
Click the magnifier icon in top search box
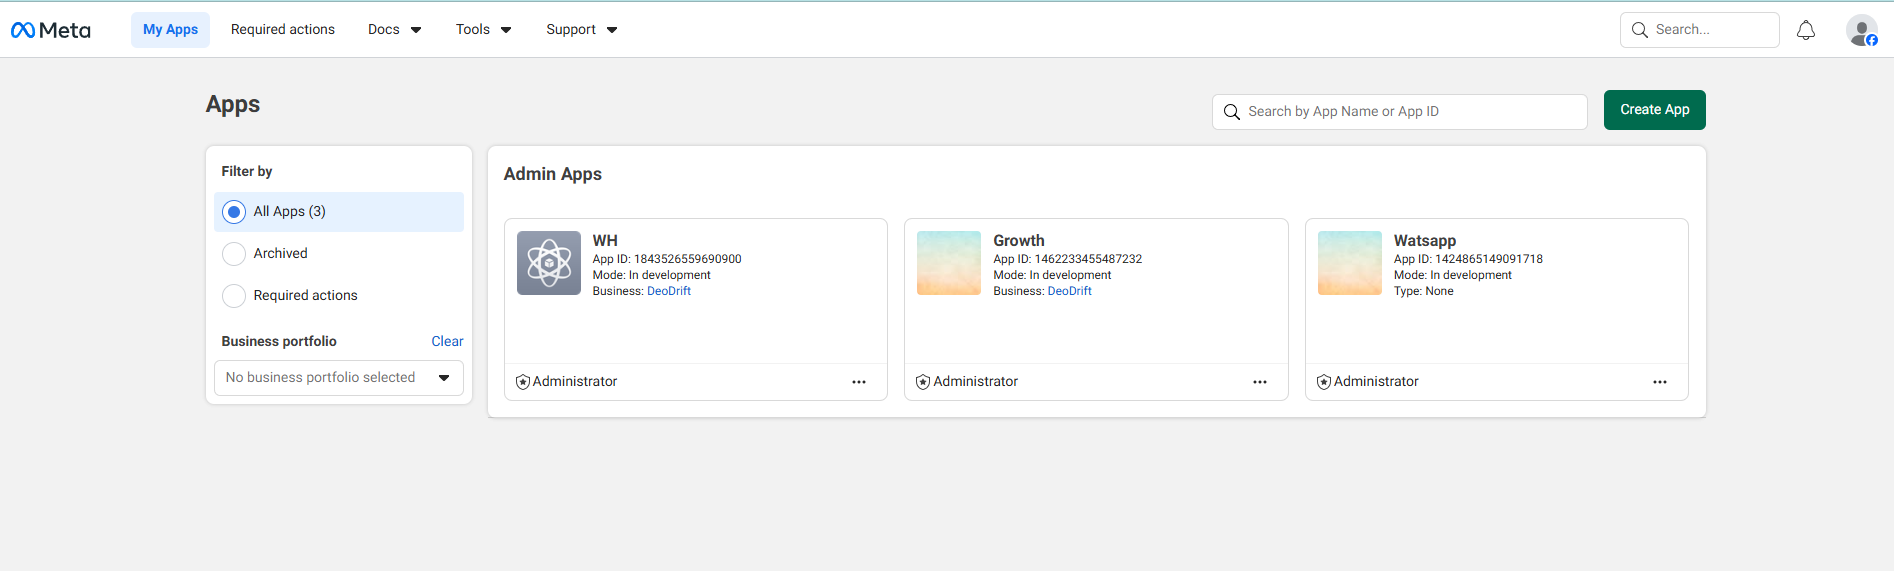click(x=1640, y=30)
